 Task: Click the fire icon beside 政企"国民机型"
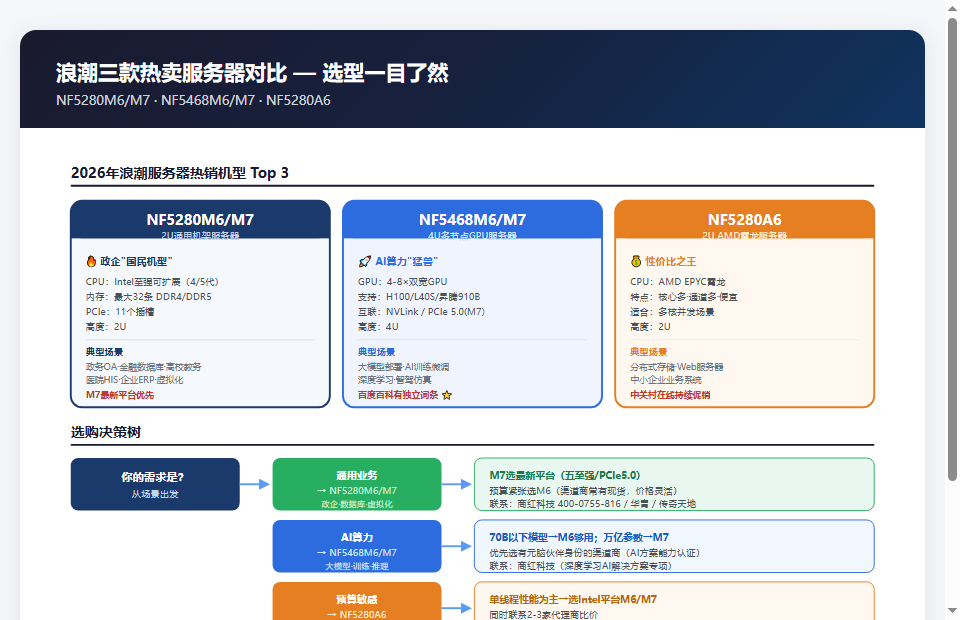click(91, 261)
